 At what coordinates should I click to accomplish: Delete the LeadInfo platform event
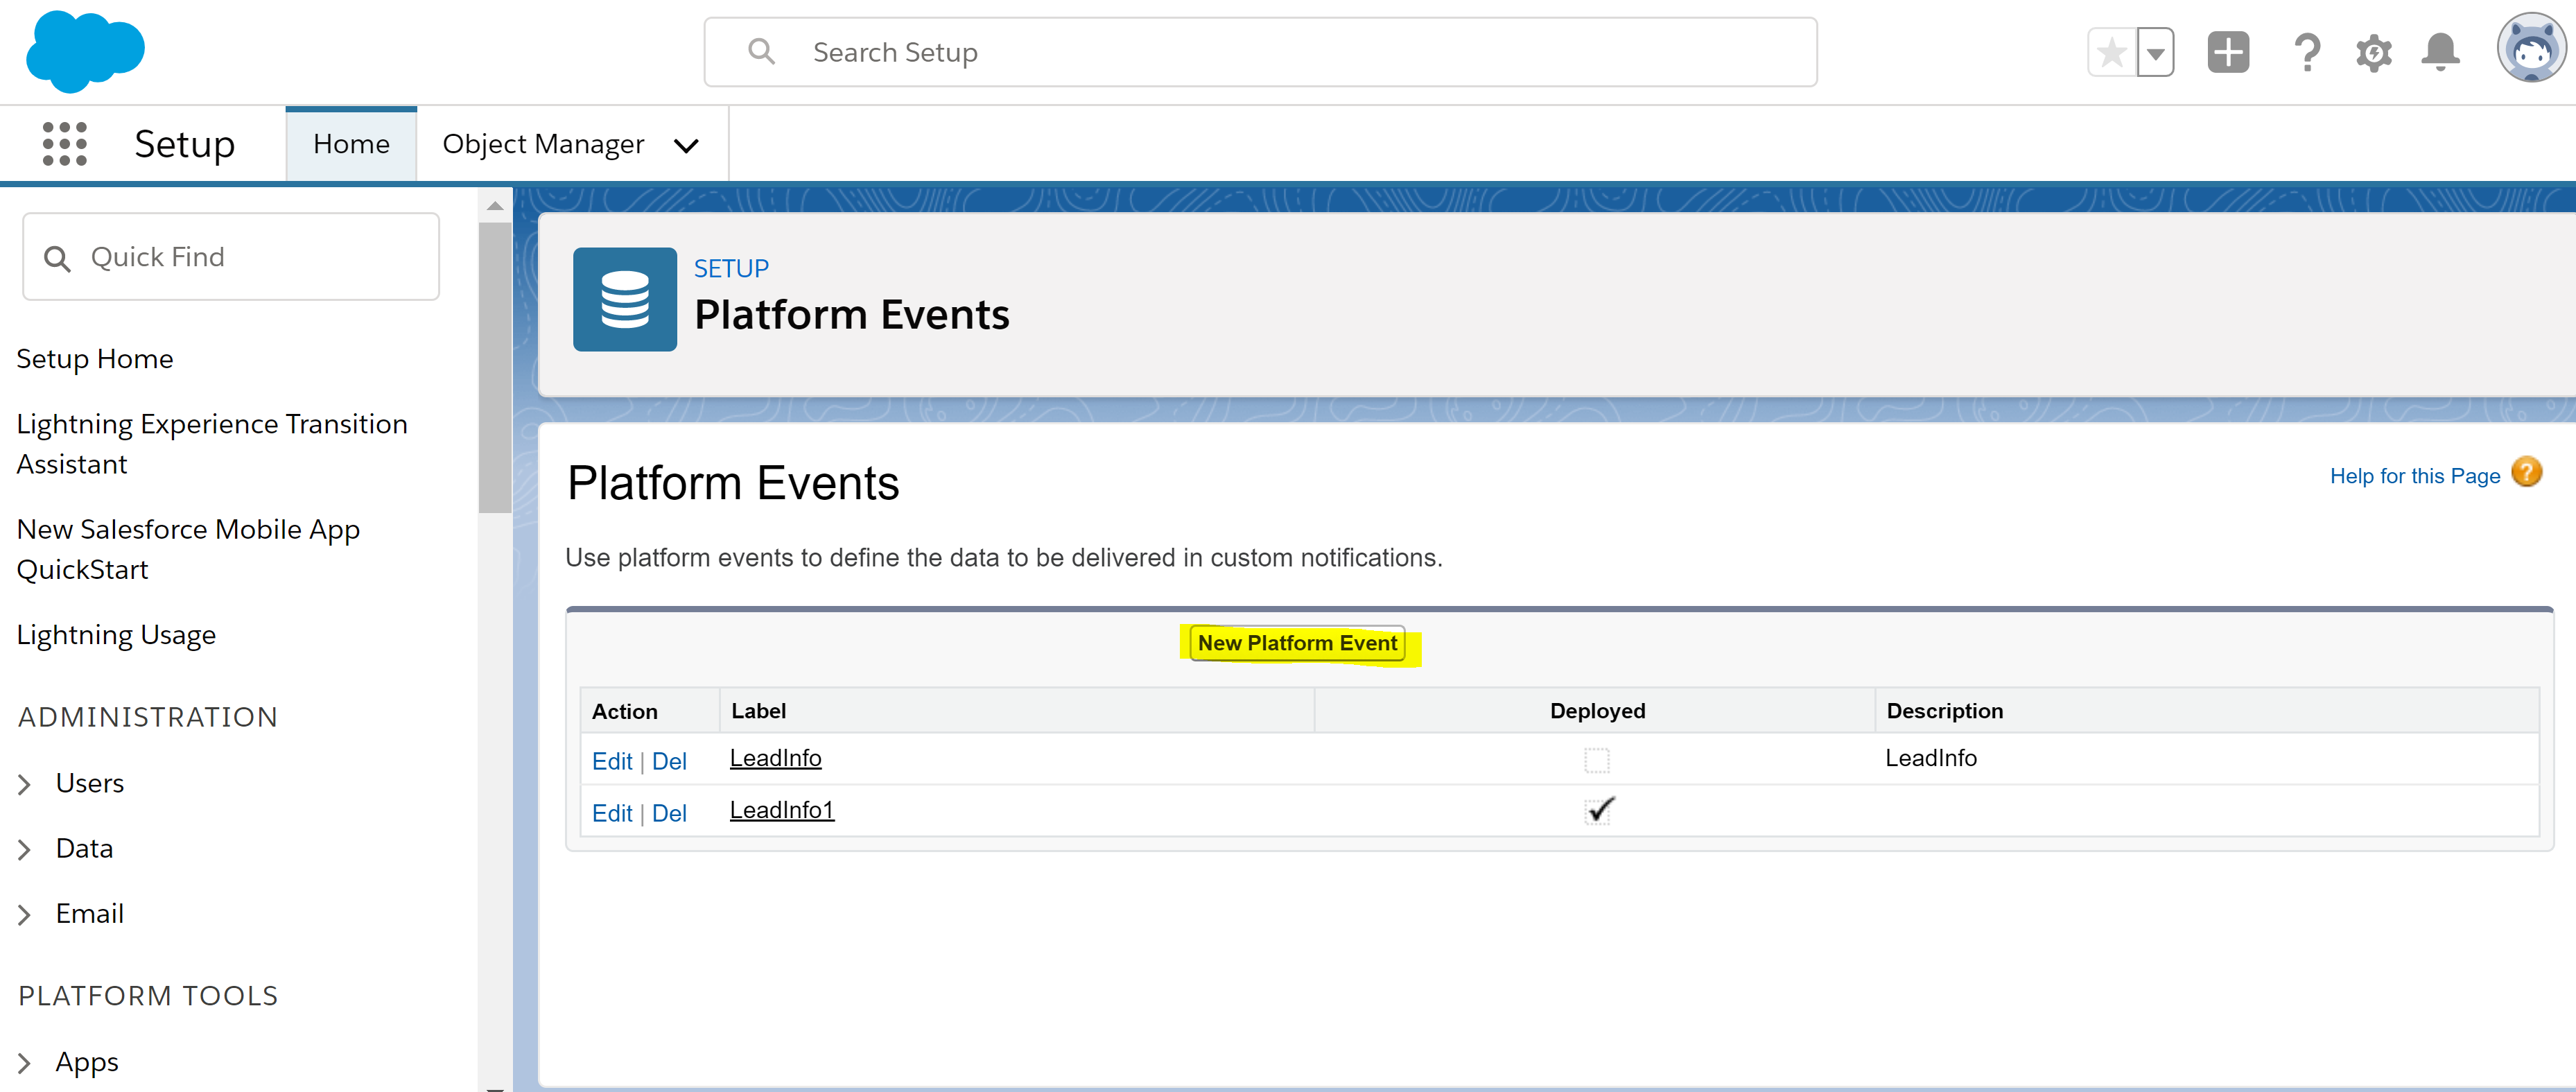(669, 761)
